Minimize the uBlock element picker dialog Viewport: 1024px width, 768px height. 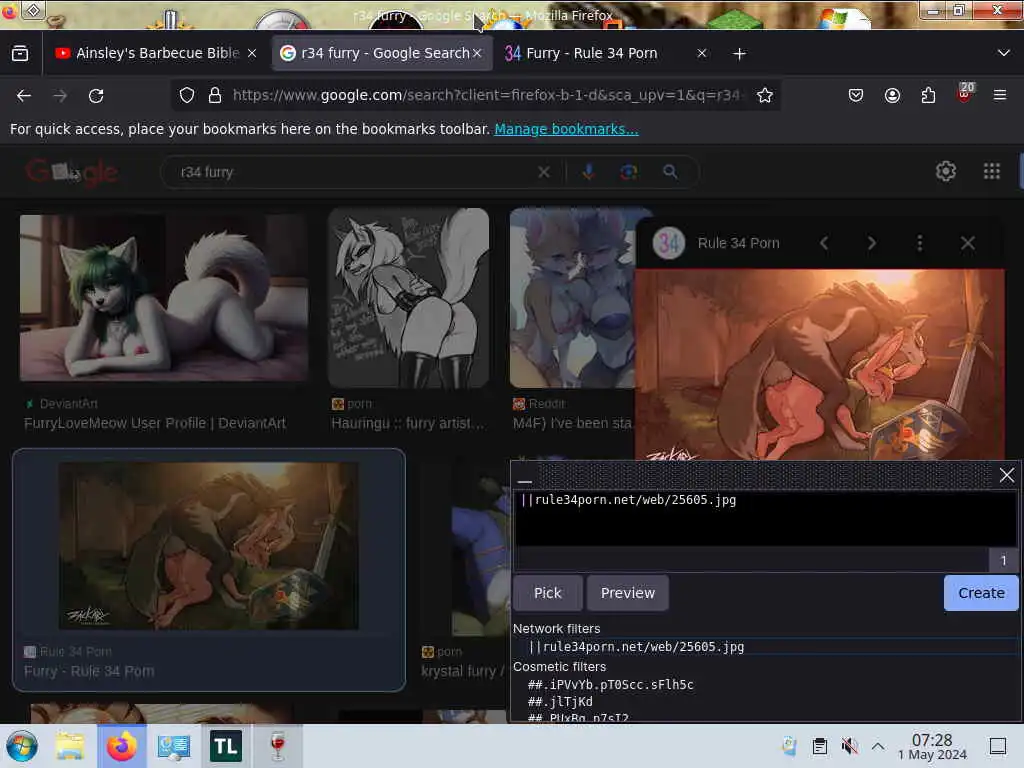[x=524, y=480]
